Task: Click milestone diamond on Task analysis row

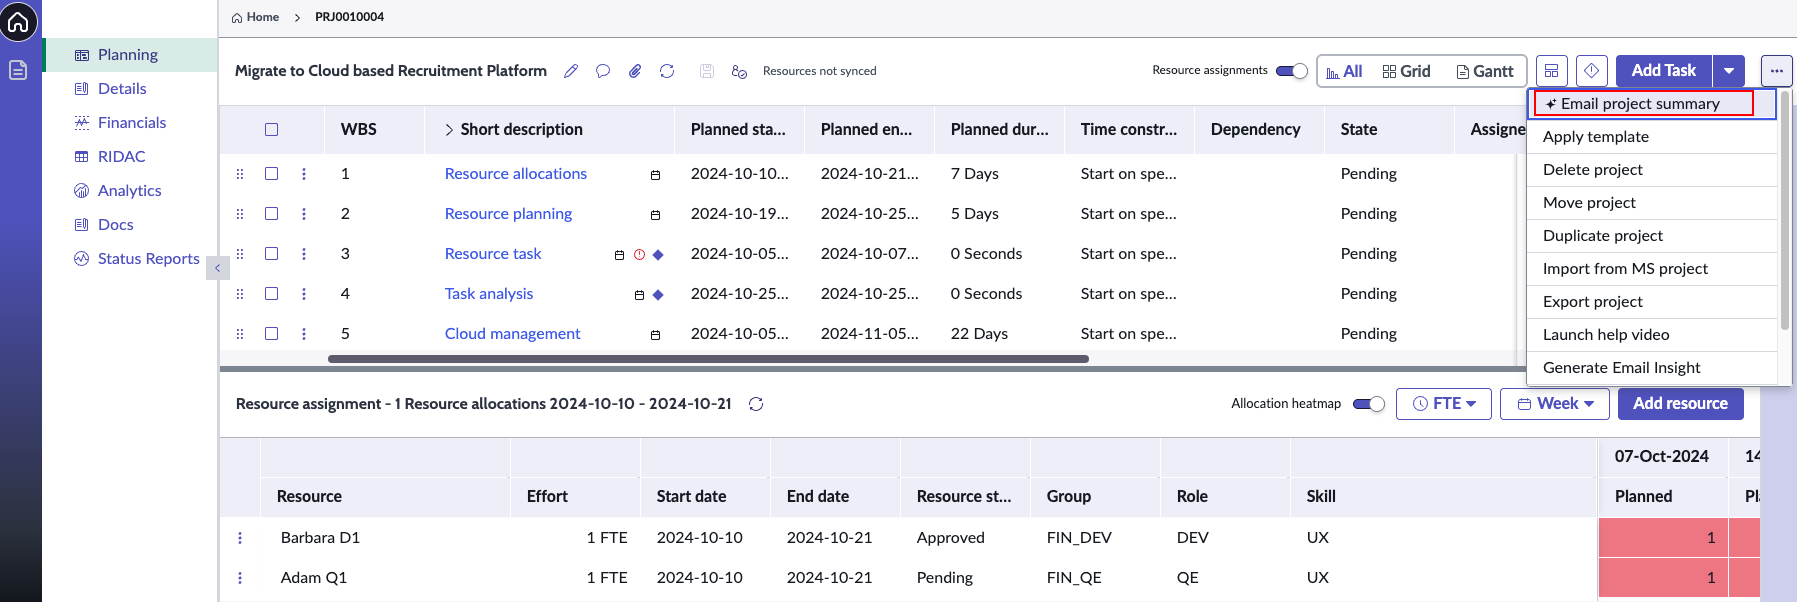Action: pos(658,295)
